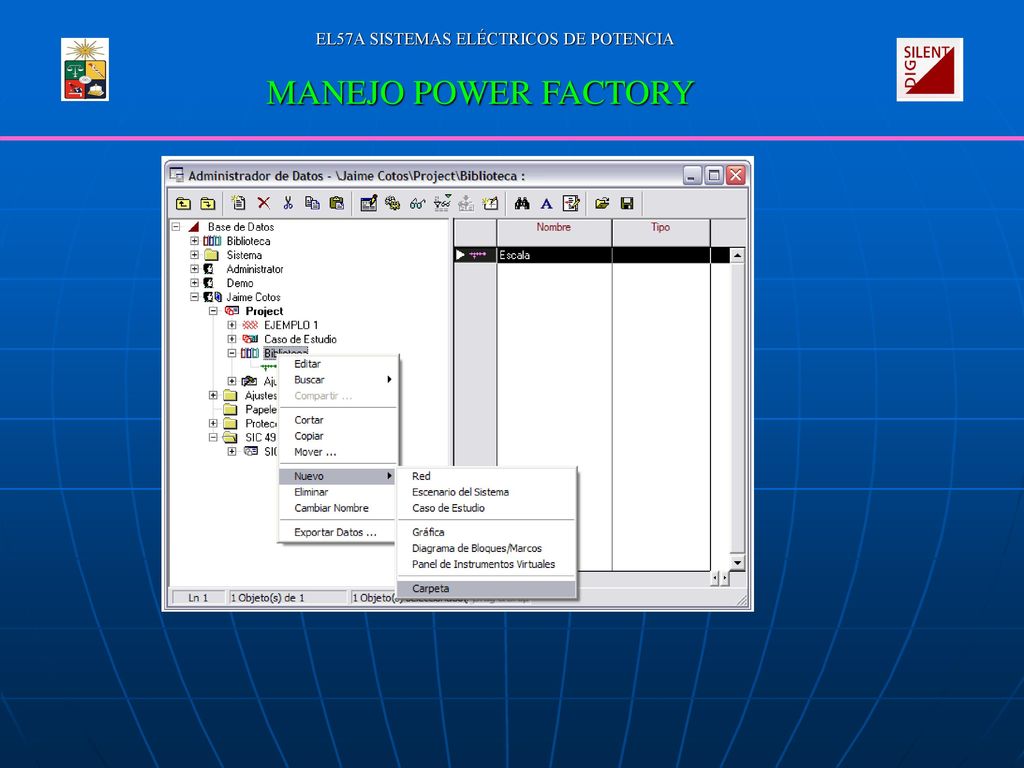
Task: Click the filter funnel toolbar icon
Action: click(x=442, y=203)
